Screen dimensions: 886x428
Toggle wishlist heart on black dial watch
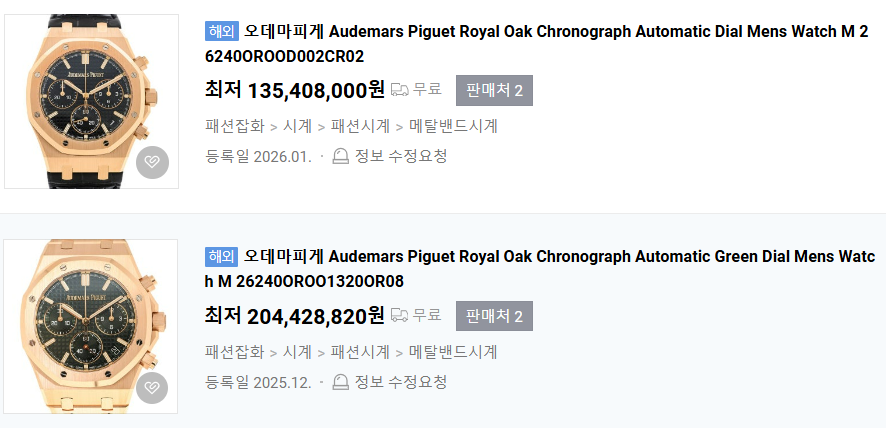click(x=152, y=162)
